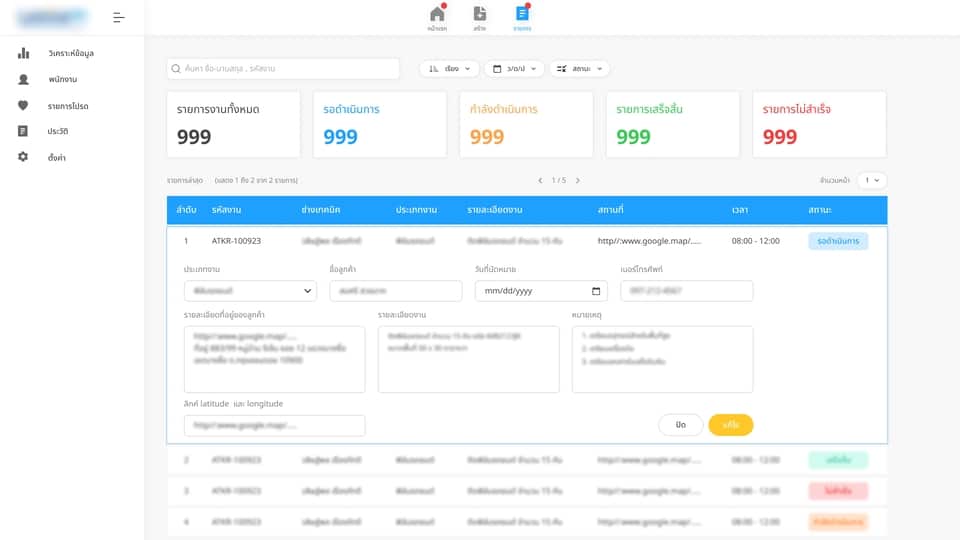Click the ช่างเทคนิค column header
This screenshot has width=960, height=540.
click(320, 210)
